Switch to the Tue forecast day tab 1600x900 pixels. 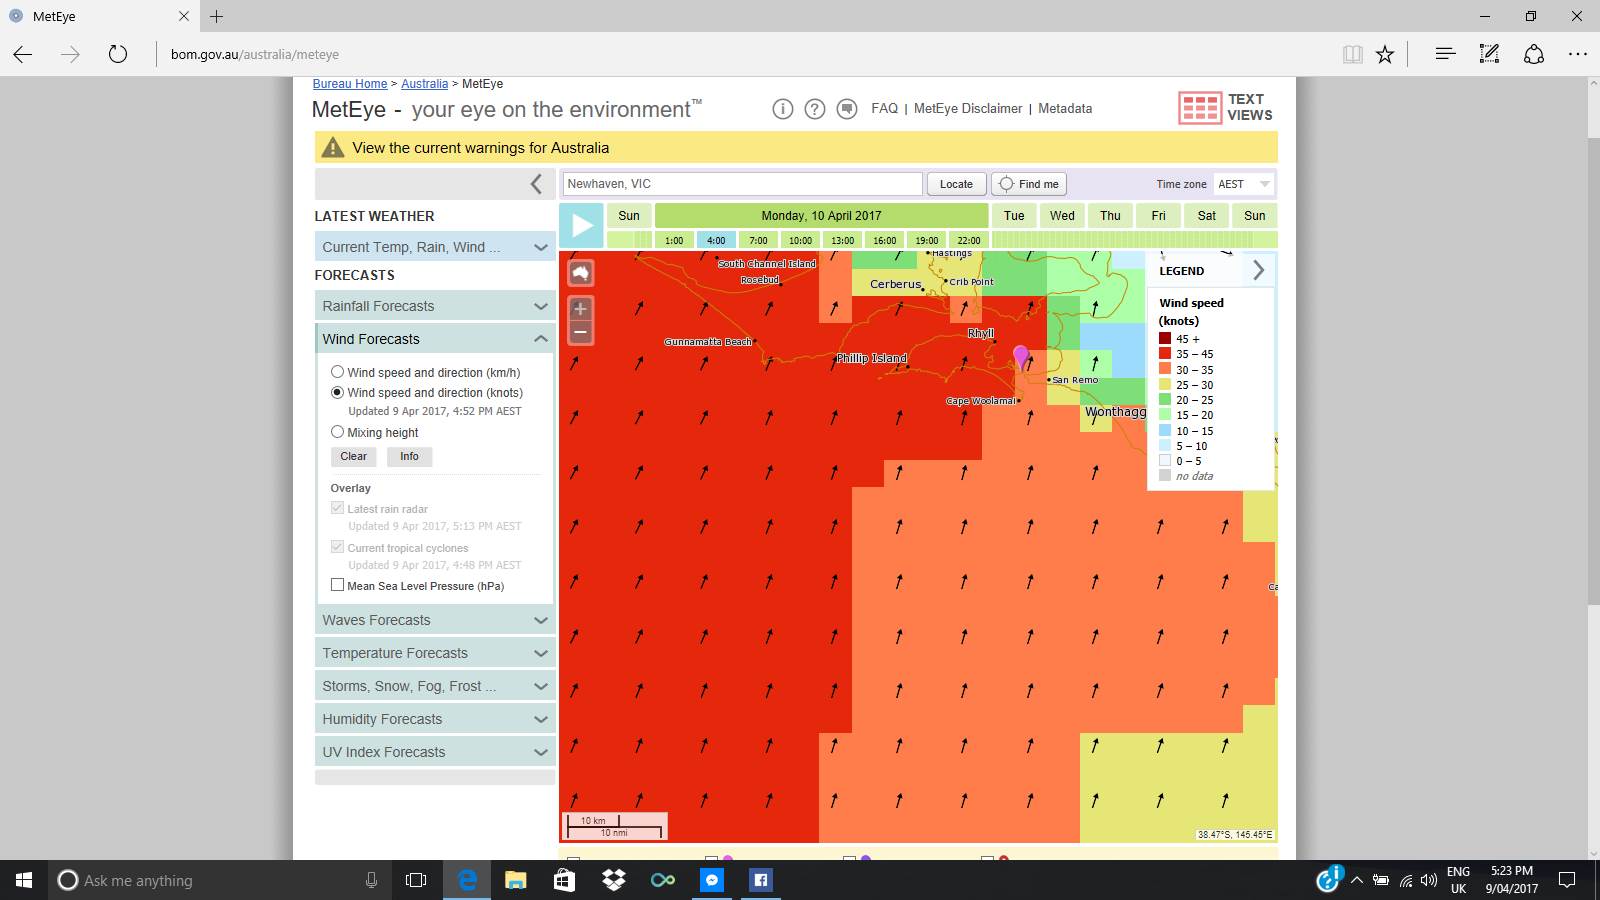tap(1014, 216)
